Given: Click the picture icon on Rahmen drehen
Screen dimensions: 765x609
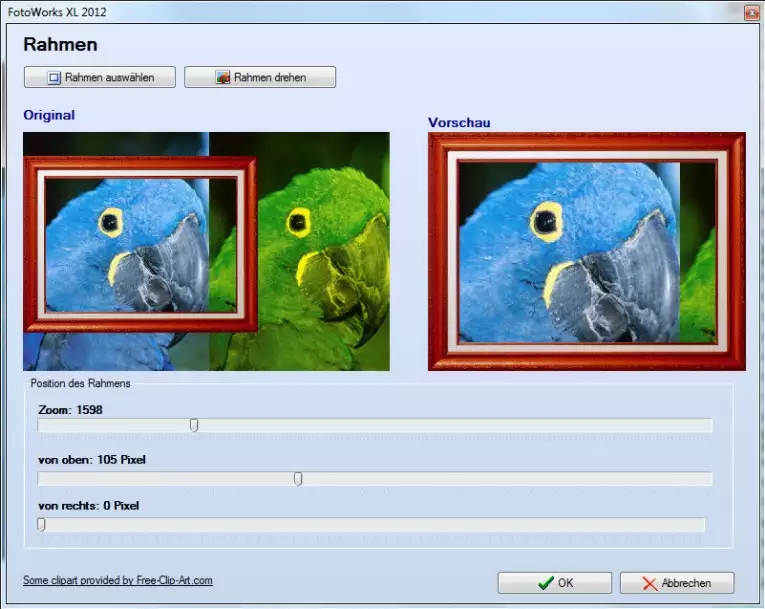Looking at the screenshot, I should (x=223, y=77).
